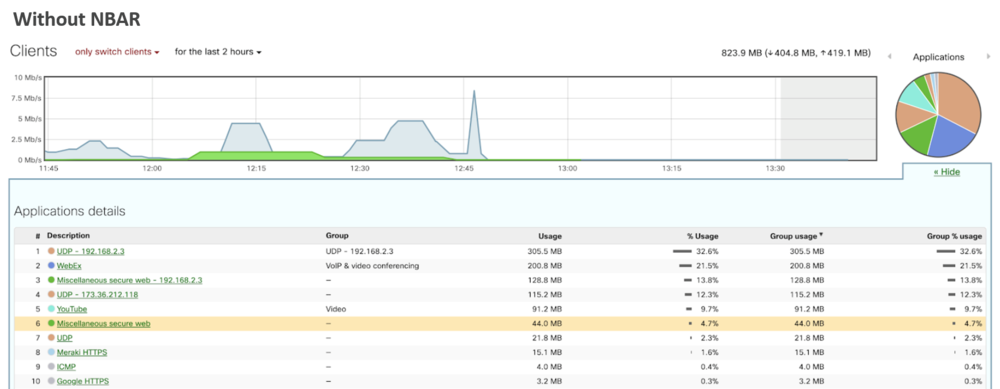Click the 4.0 MB usage for ICMP
Viewport: 1000px width, 389px height.
pos(548,367)
